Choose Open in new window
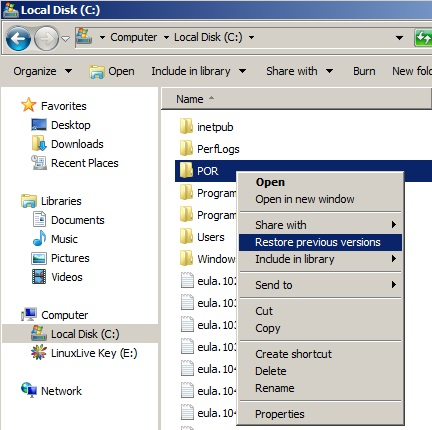 (x=305, y=199)
